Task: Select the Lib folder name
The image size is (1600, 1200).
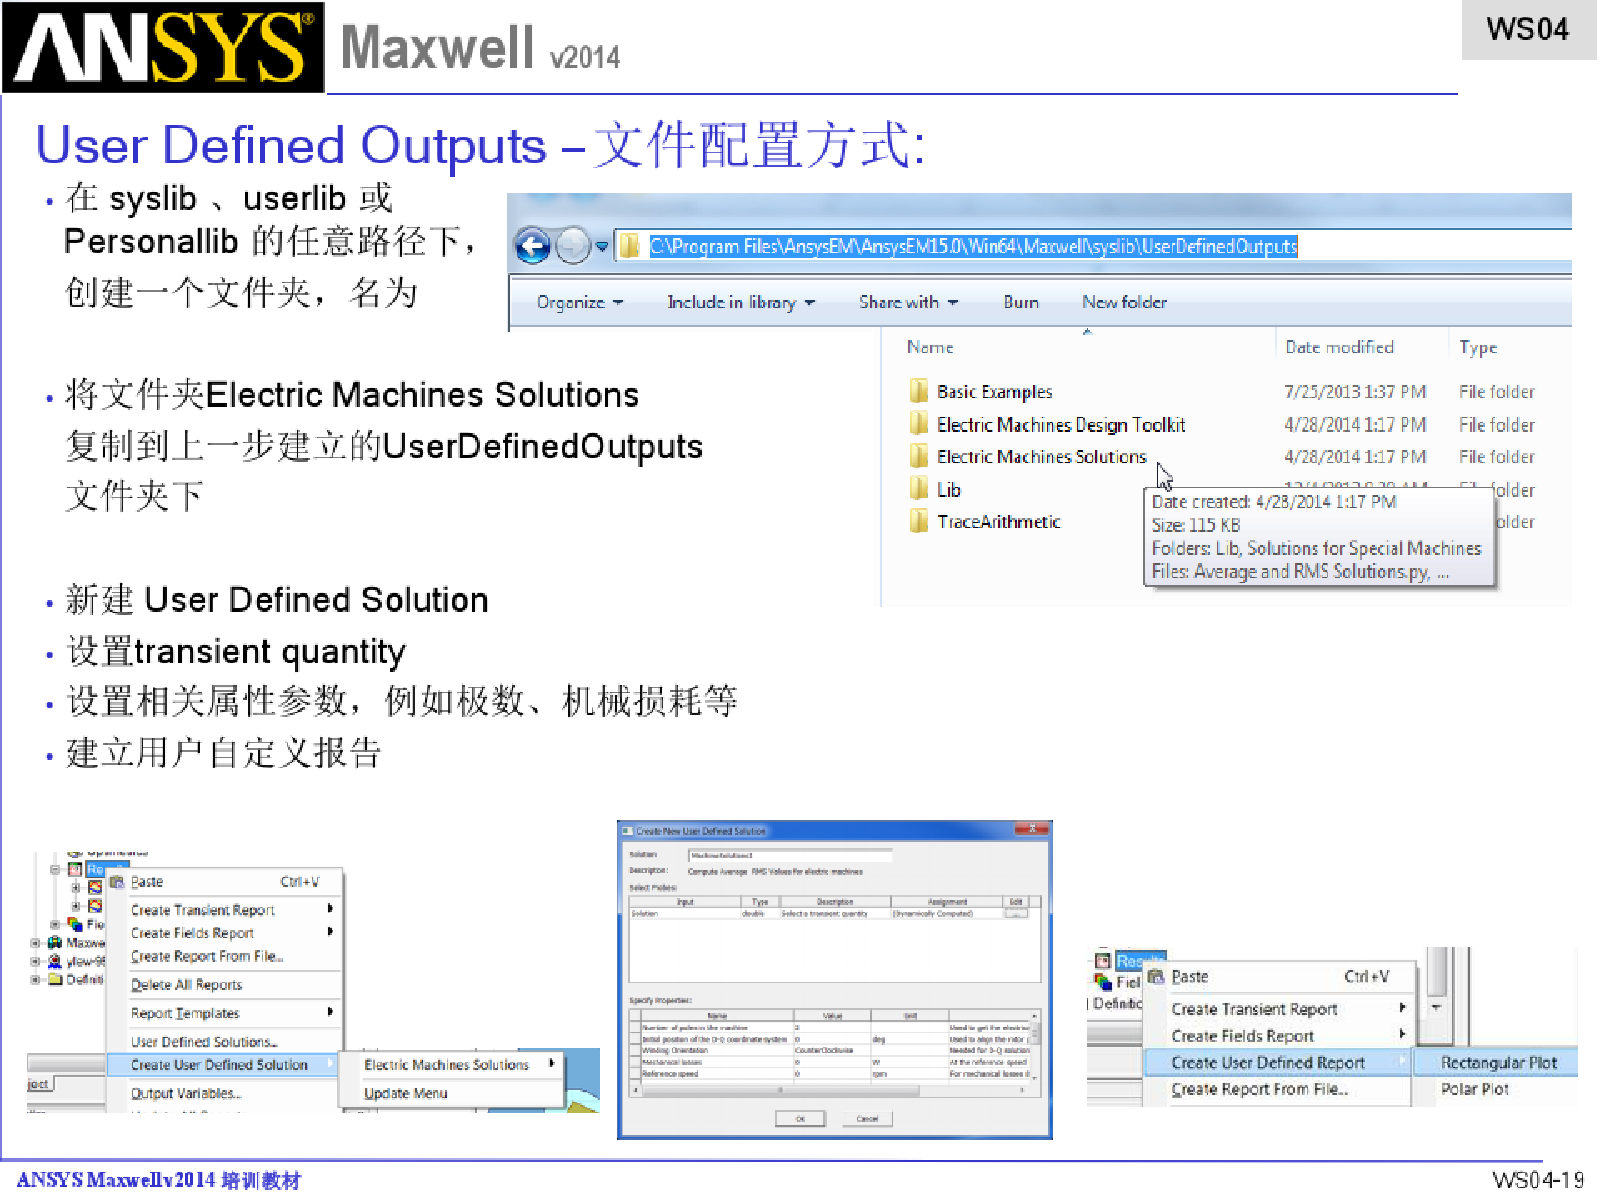Action: tap(949, 490)
